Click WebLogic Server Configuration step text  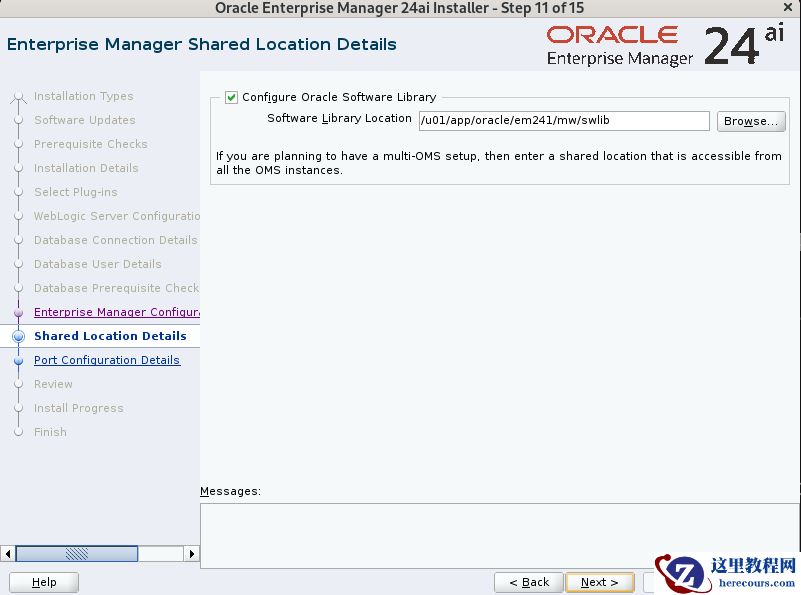117,216
